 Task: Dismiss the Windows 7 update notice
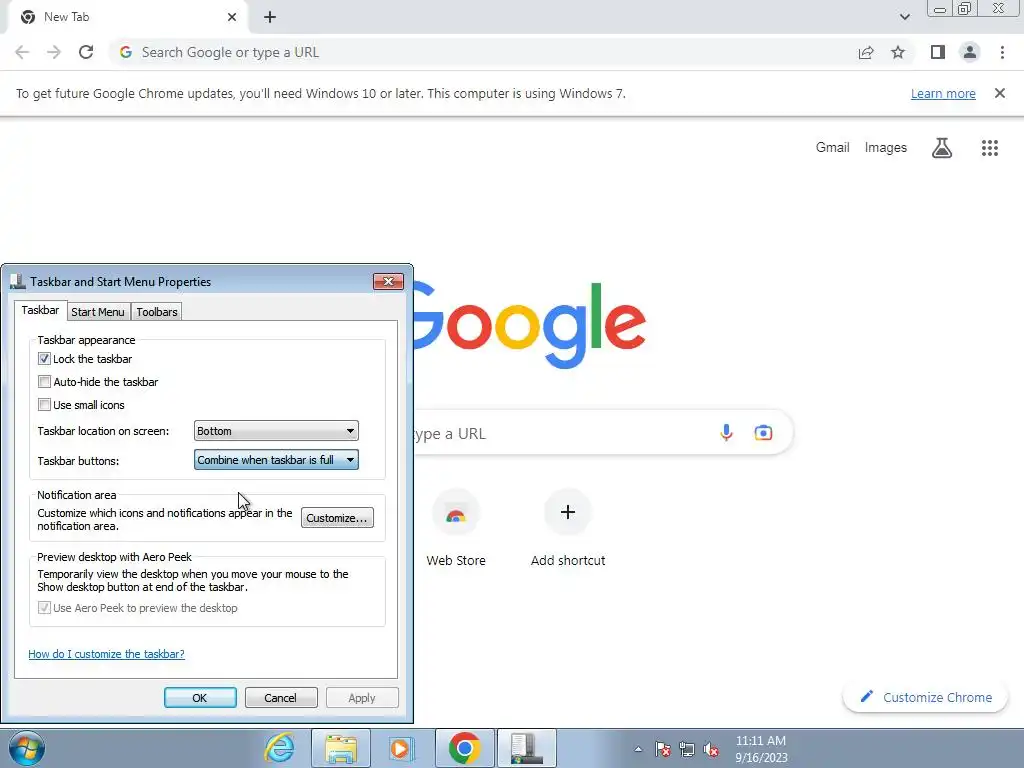coord(1000,93)
